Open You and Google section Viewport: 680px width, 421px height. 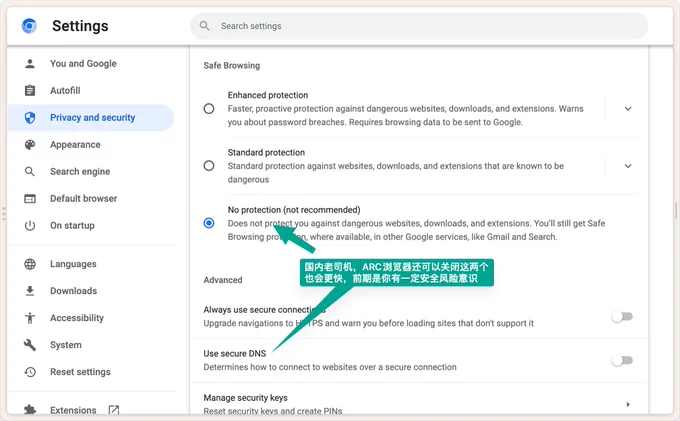click(91, 64)
